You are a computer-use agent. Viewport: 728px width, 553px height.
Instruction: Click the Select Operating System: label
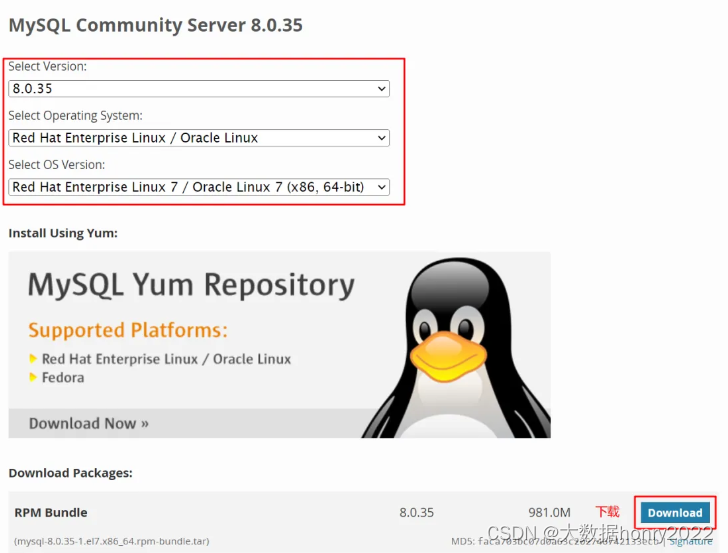pyautogui.click(x=75, y=116)
